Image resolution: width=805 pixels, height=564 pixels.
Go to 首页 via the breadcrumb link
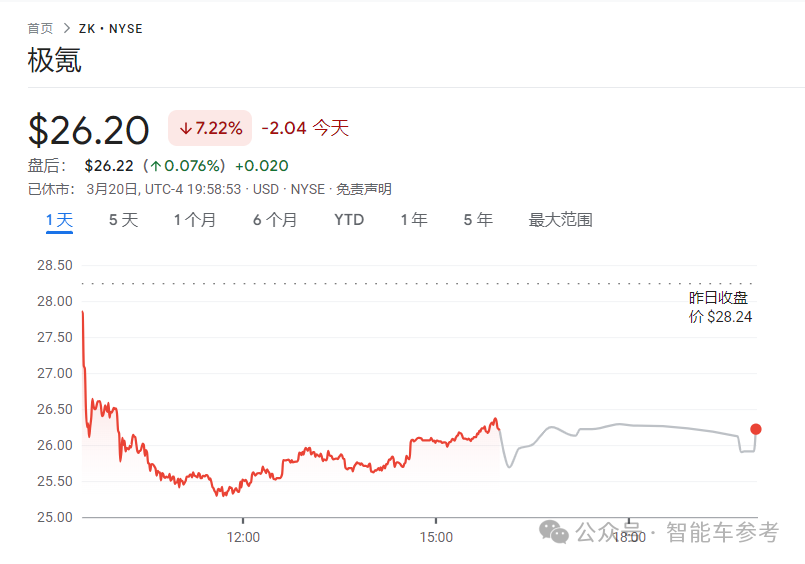[40, 29]
